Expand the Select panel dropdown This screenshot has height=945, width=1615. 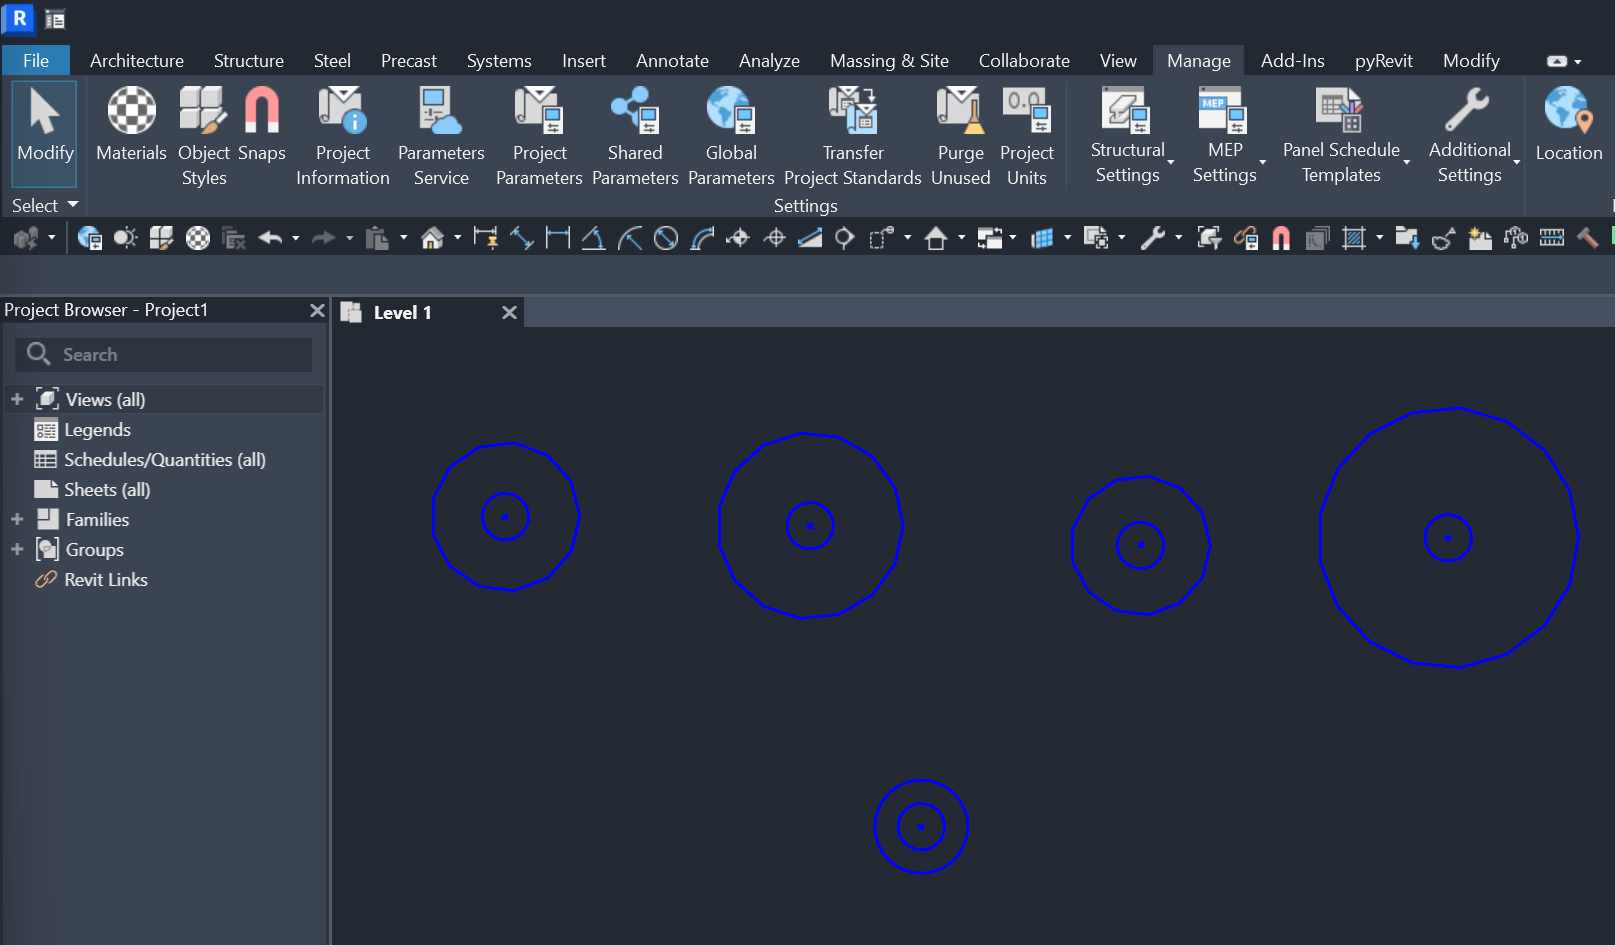point(45,205)
